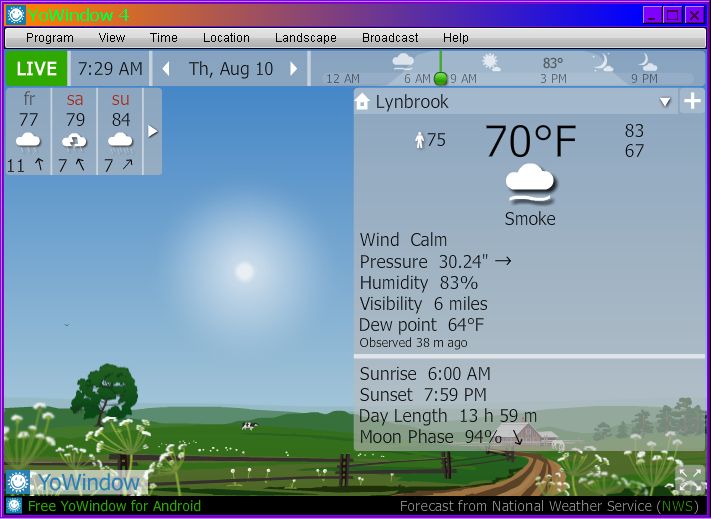Click the Sunset 7:59 PM line
This screenshot has width=711, height=519.
[x=423, y=395]
